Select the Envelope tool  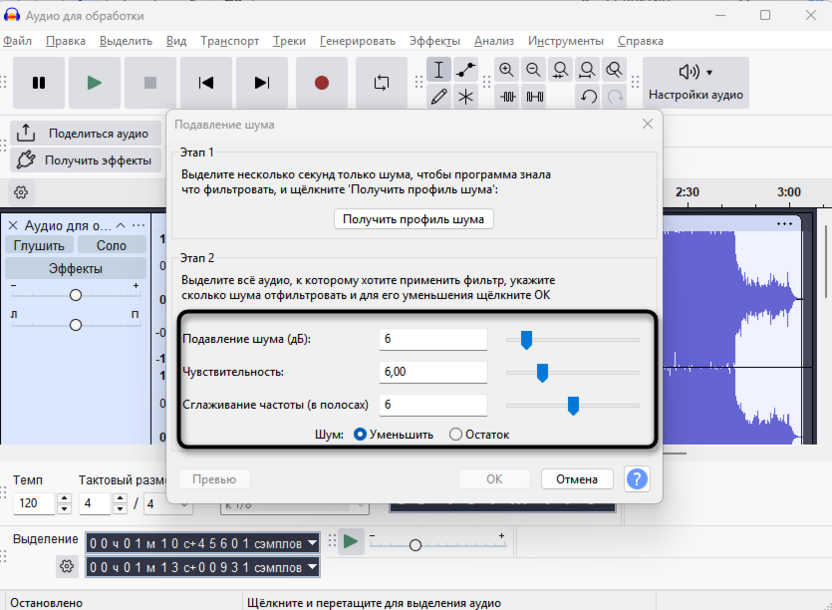click(x=466, y=69)
